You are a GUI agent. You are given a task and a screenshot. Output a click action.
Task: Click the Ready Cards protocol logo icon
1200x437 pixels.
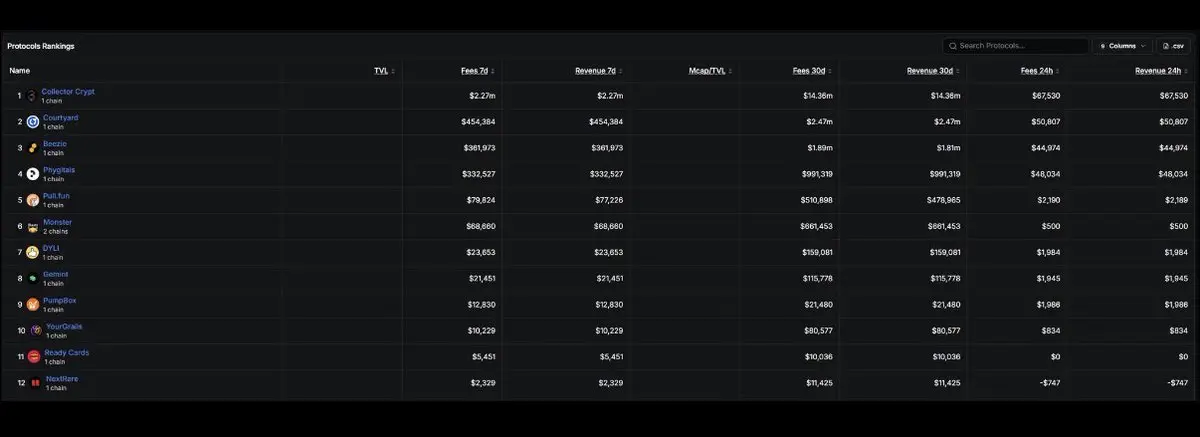tap(34, 356)
